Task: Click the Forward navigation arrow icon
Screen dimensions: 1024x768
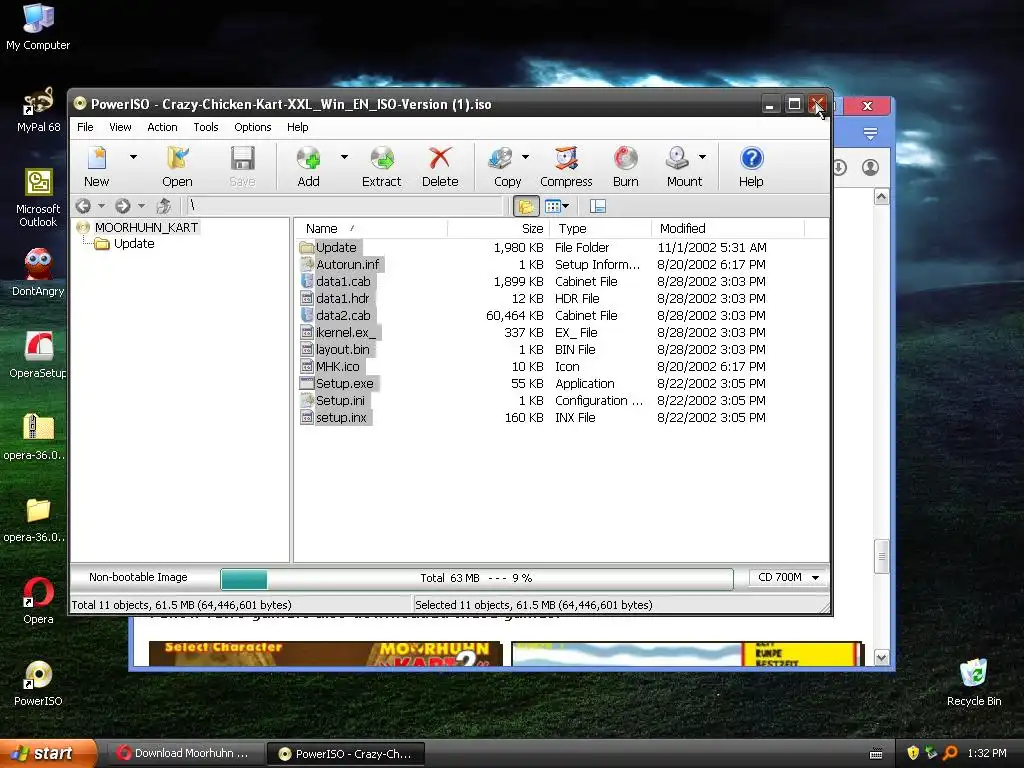Action: point(123,206)
